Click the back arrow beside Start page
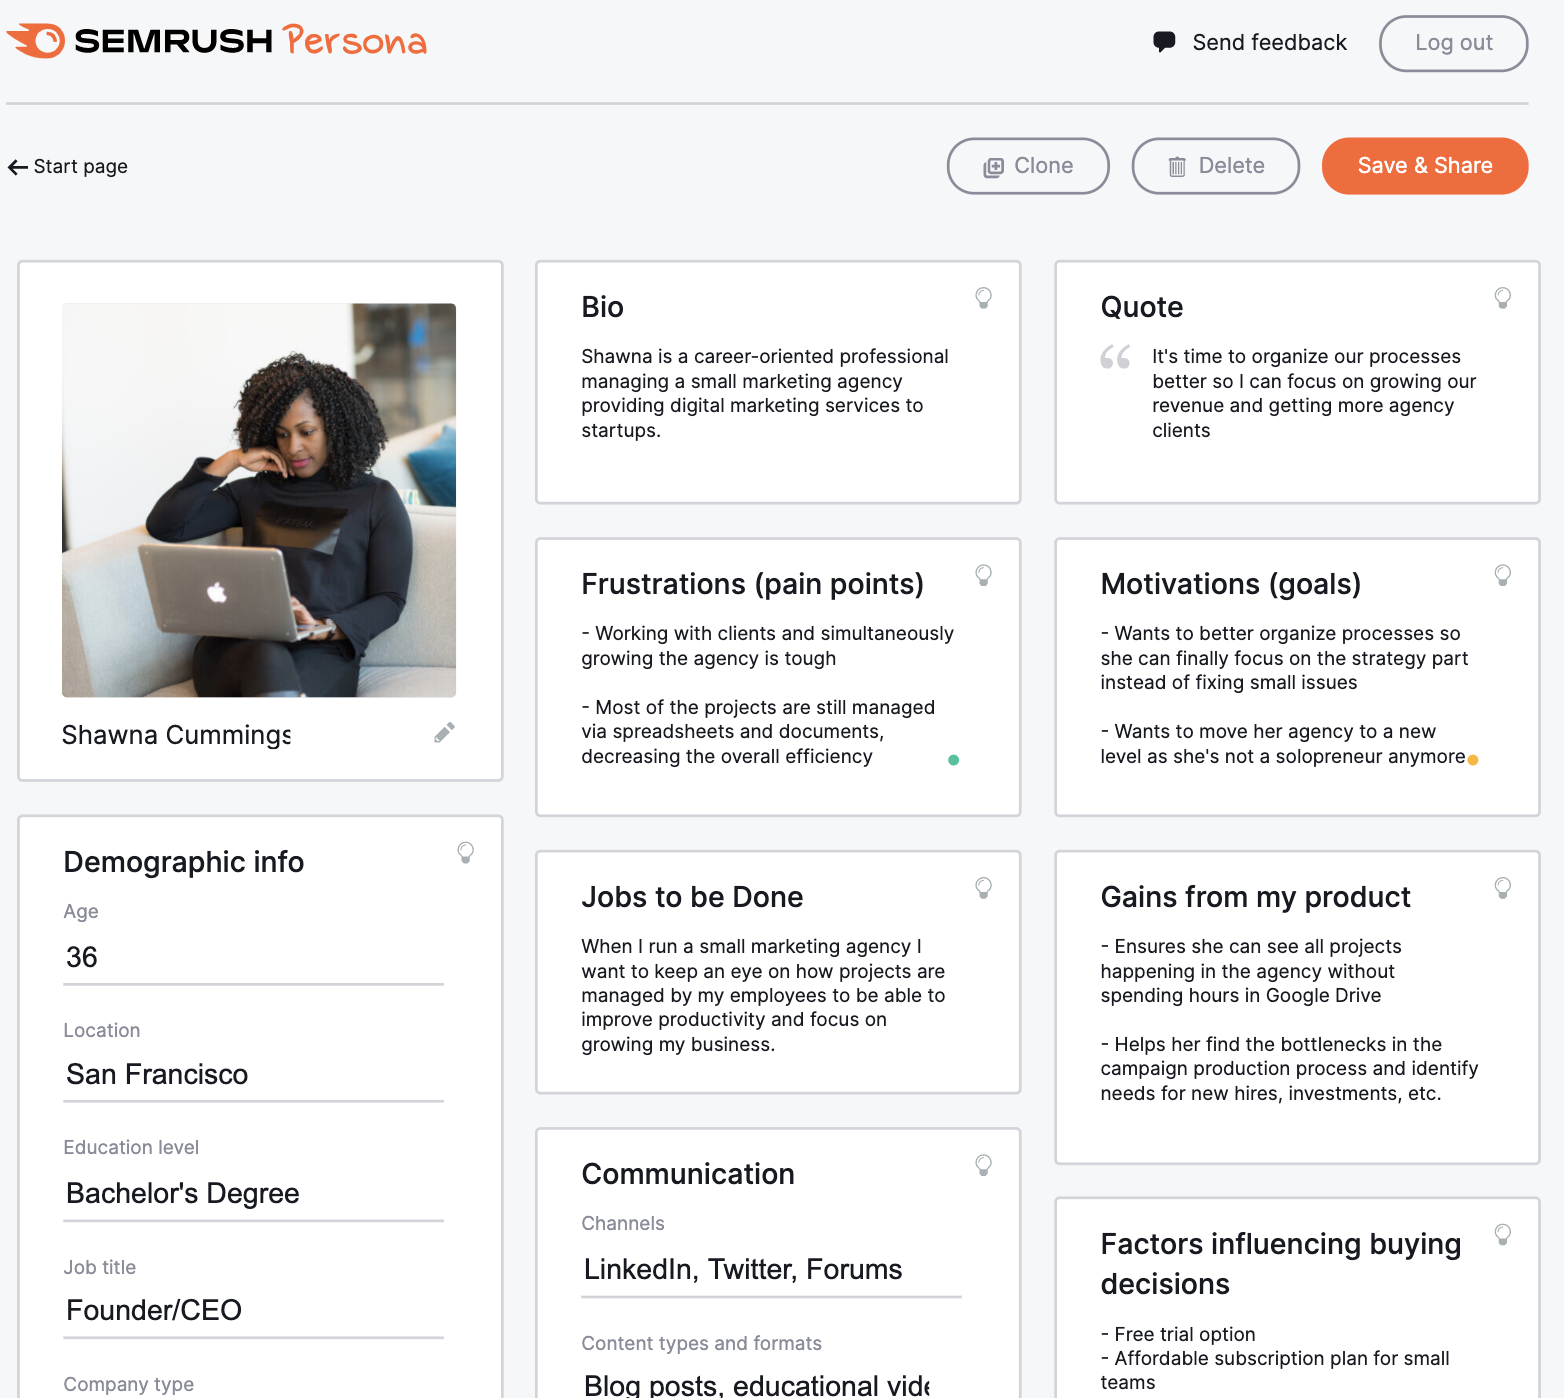 tap(18, 167)
